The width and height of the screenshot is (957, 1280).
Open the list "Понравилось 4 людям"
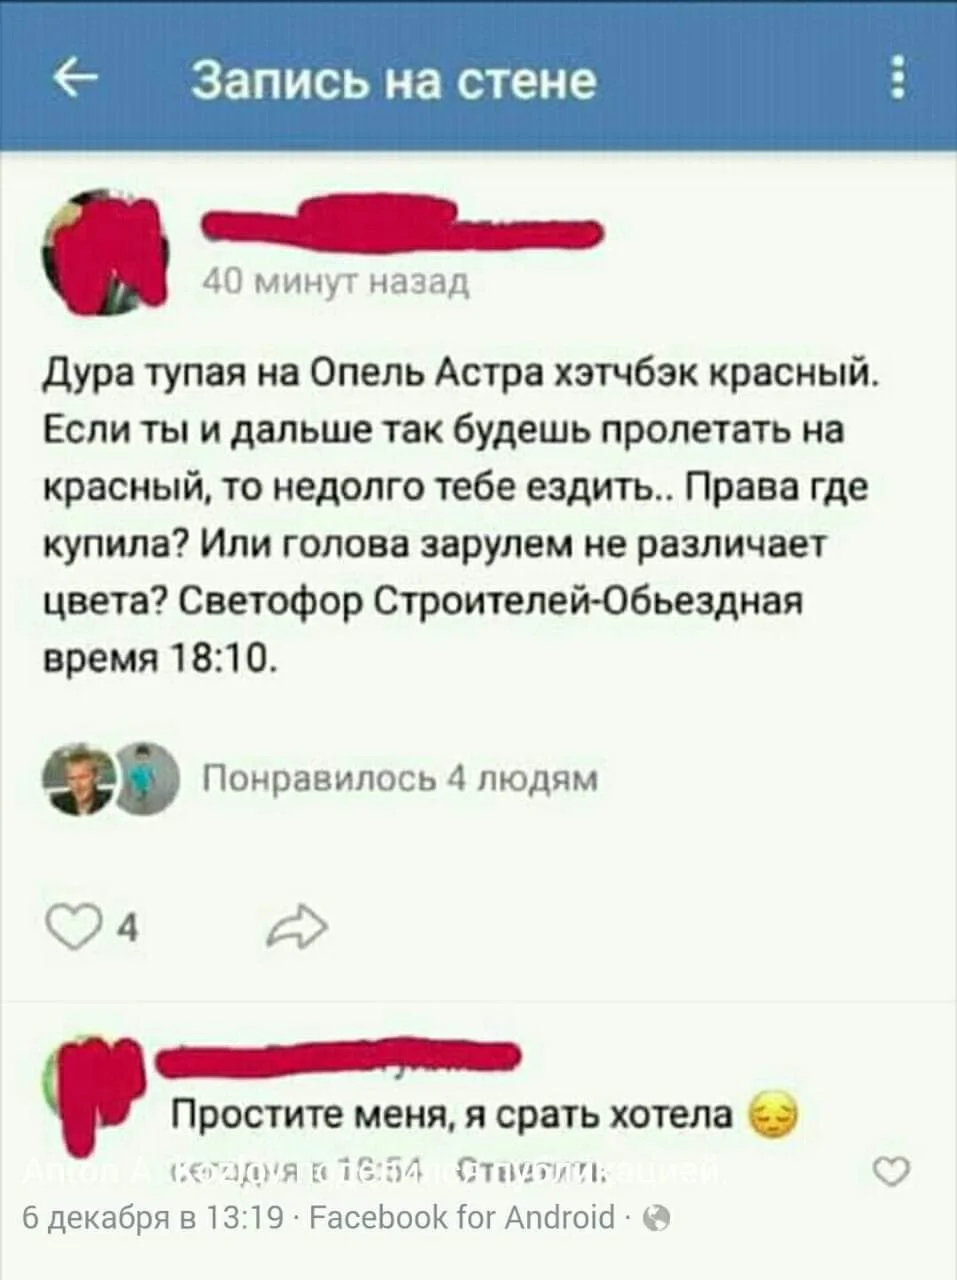[x=401, y=778]
